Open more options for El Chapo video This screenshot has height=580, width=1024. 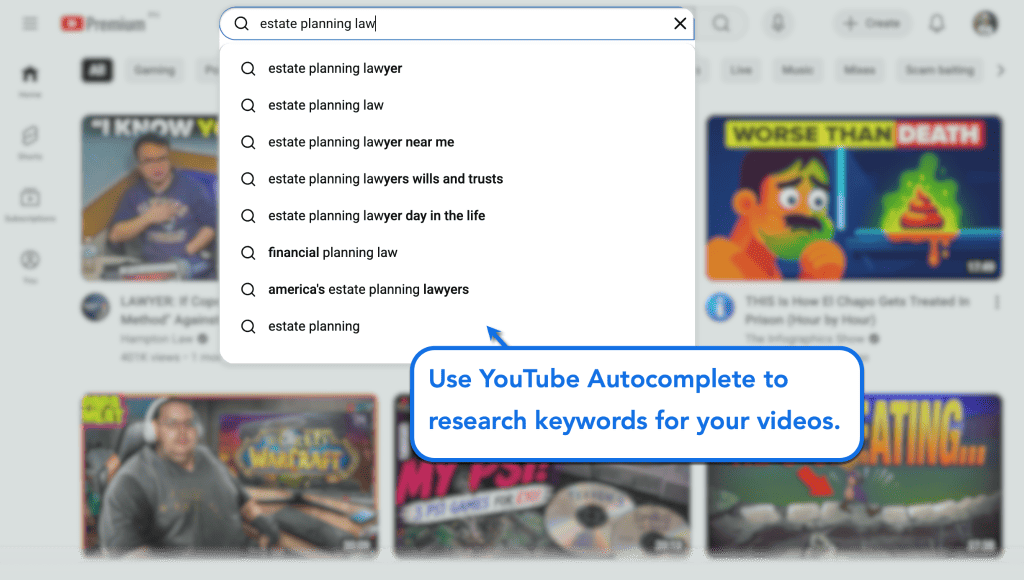997,302
